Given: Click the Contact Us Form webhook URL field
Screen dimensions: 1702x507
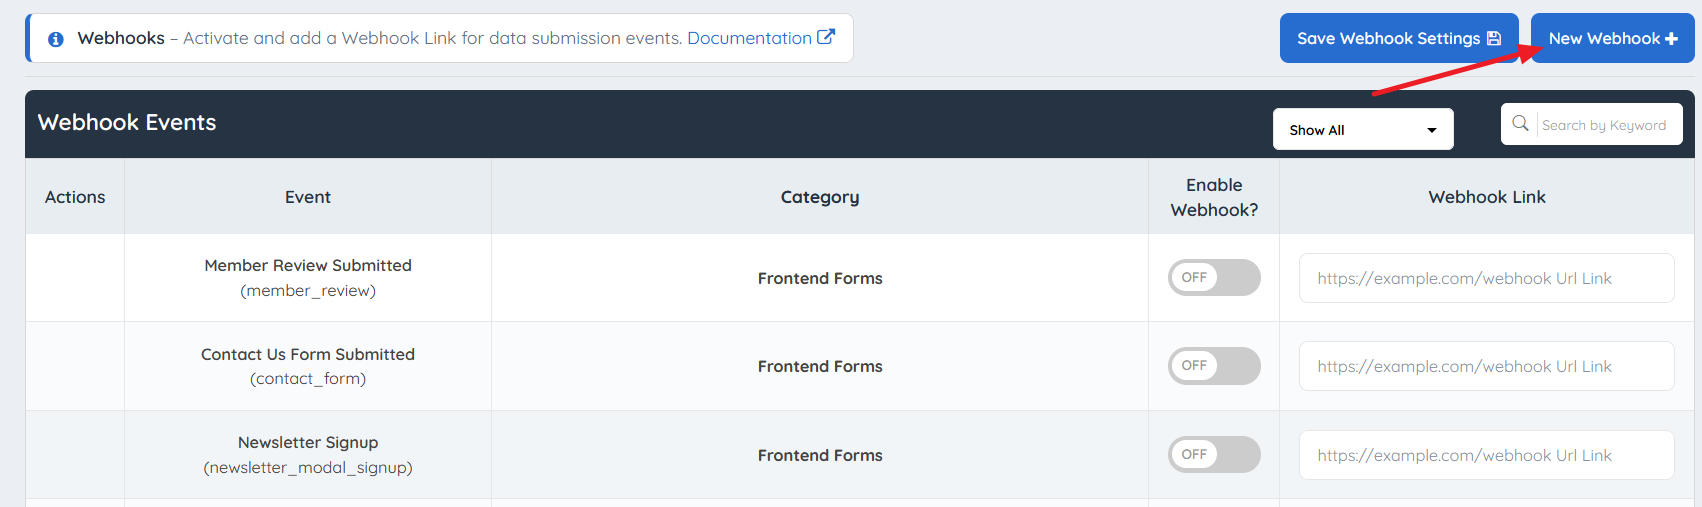Looking at the screenshot, I should pos(1486,367).
